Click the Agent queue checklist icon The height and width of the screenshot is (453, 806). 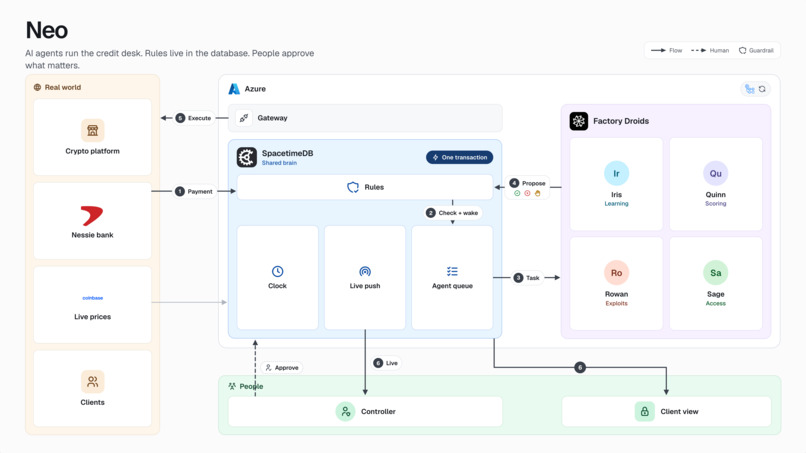452,271
